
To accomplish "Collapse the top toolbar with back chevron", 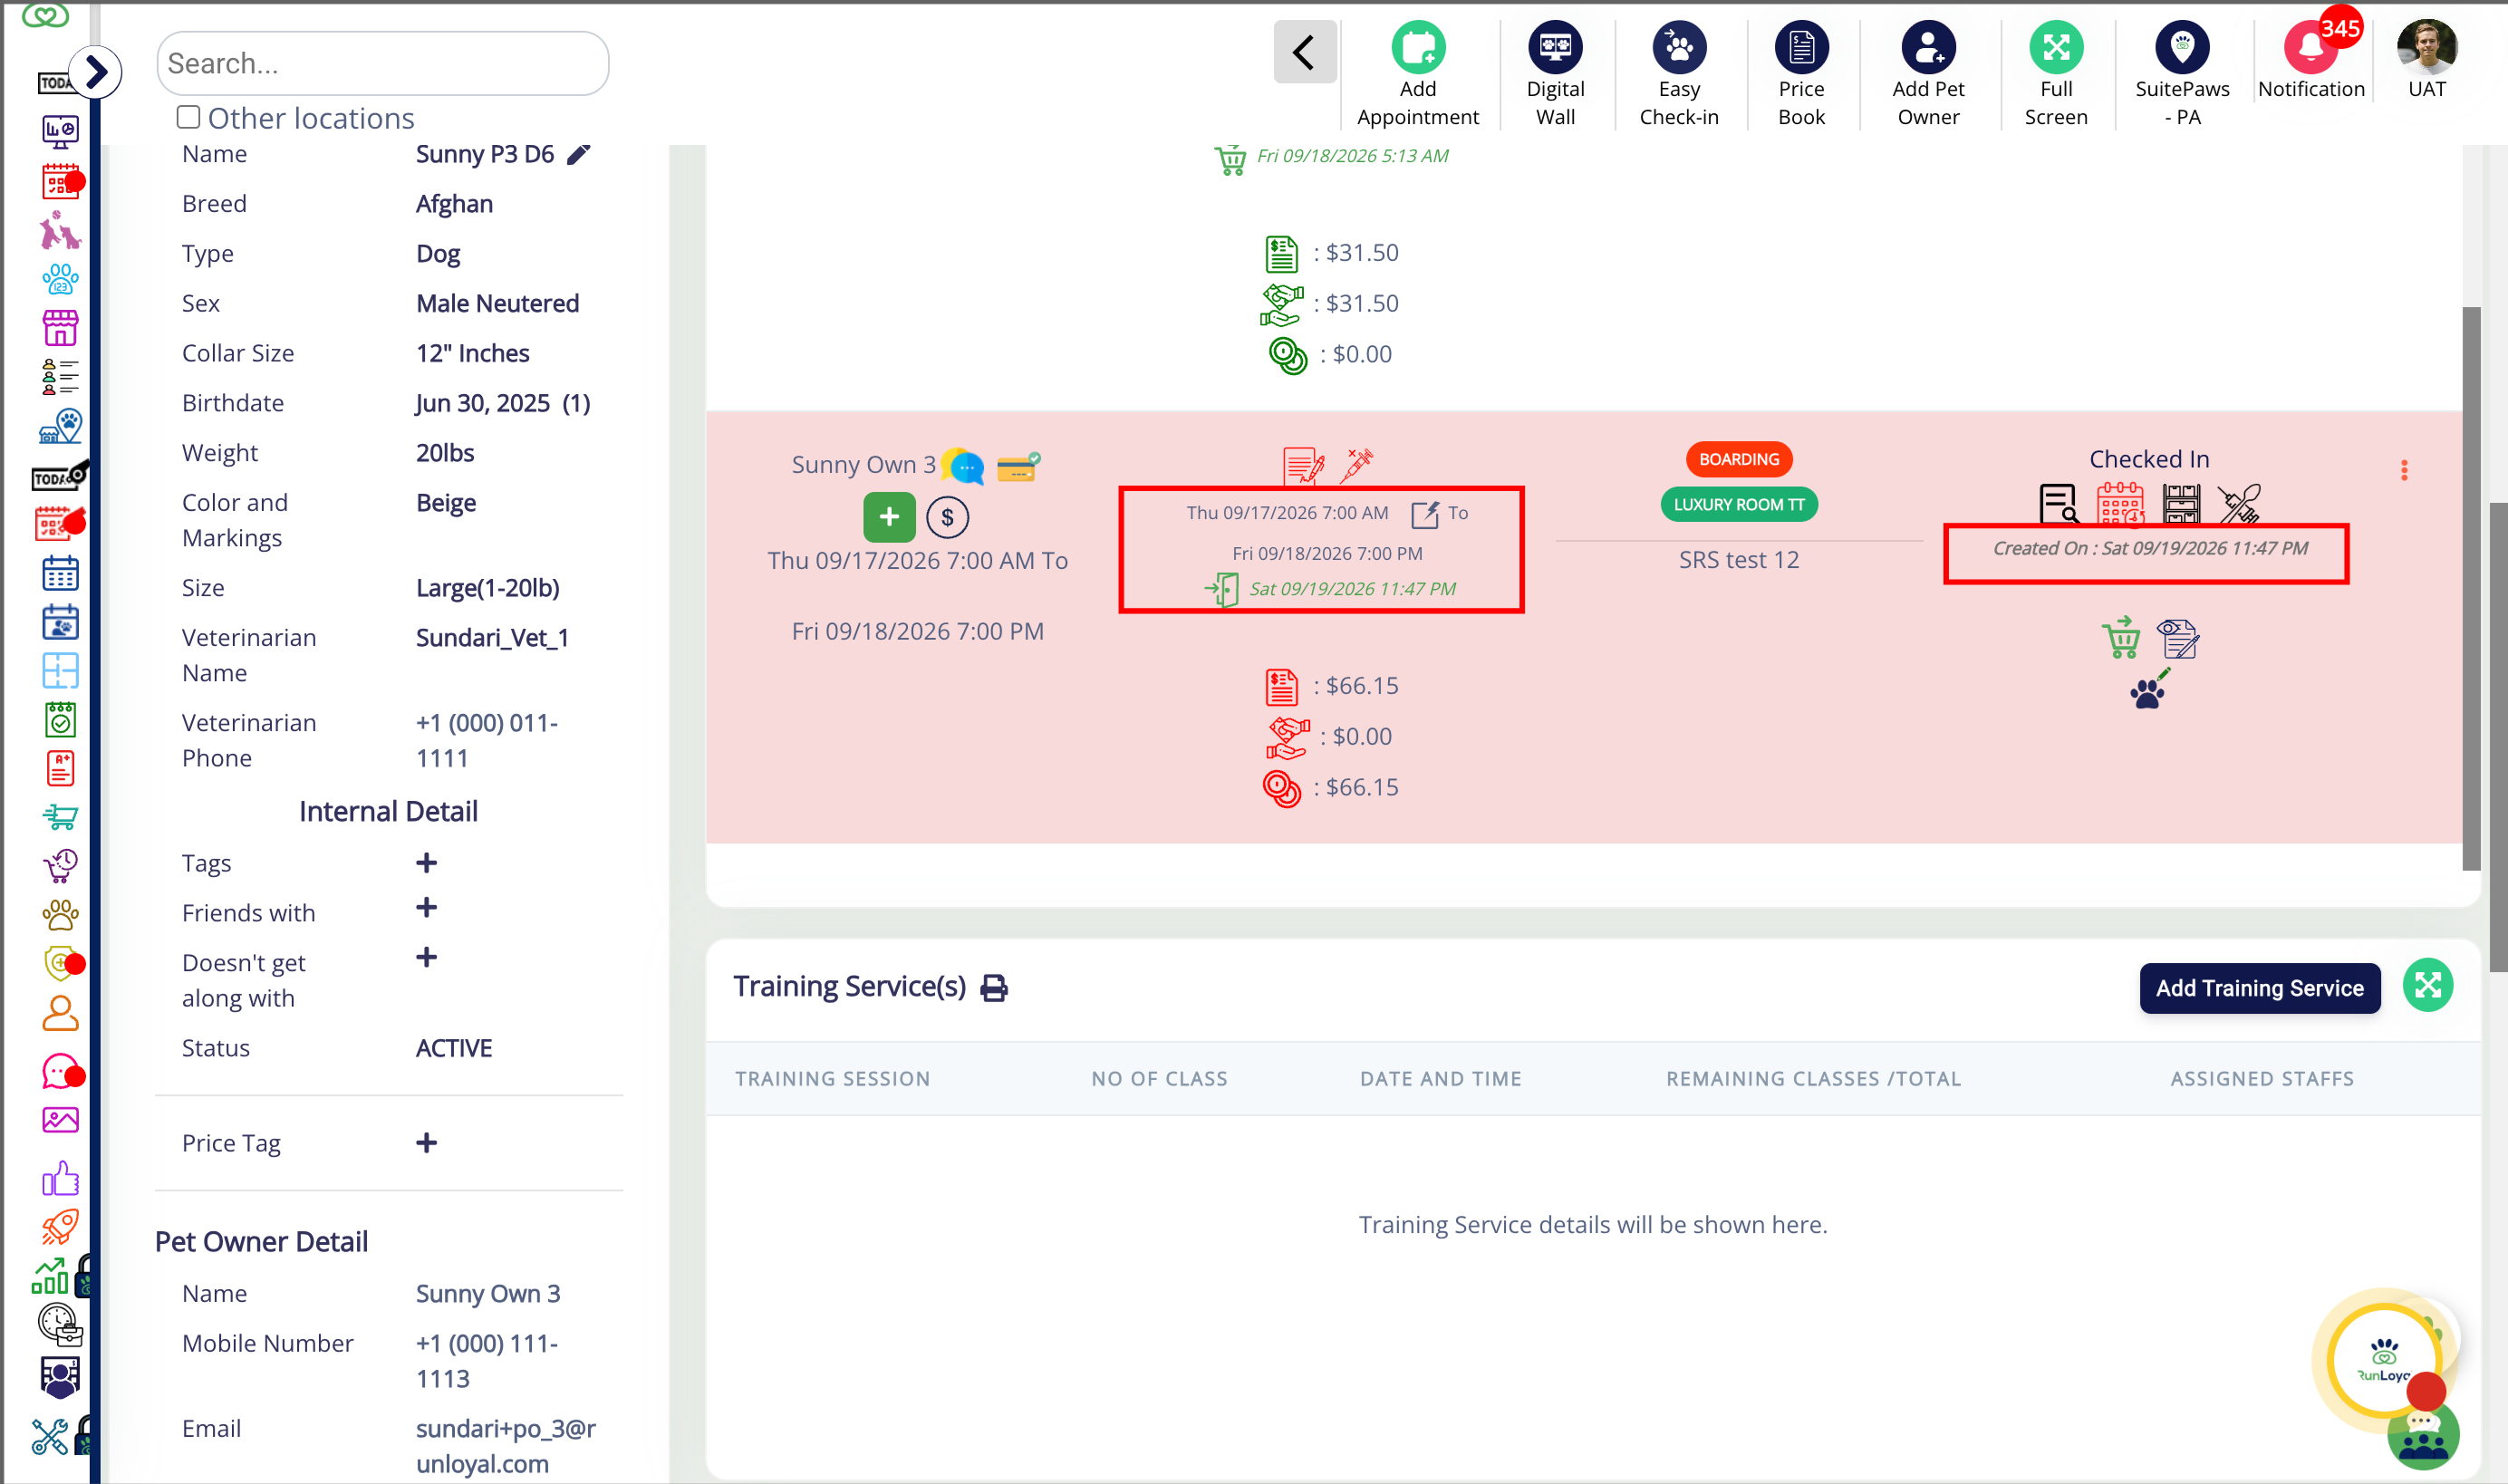I will coord(1304,52).
